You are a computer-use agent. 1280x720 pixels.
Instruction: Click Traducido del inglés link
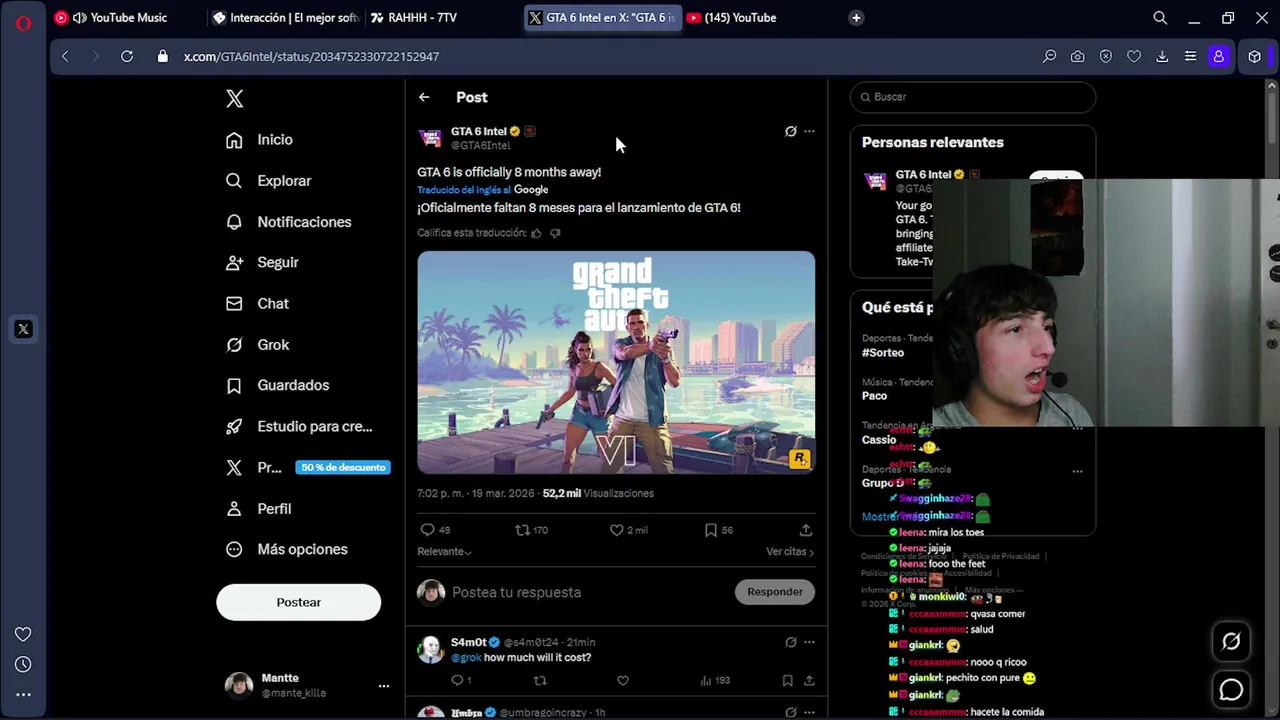[x=464, y=190]
